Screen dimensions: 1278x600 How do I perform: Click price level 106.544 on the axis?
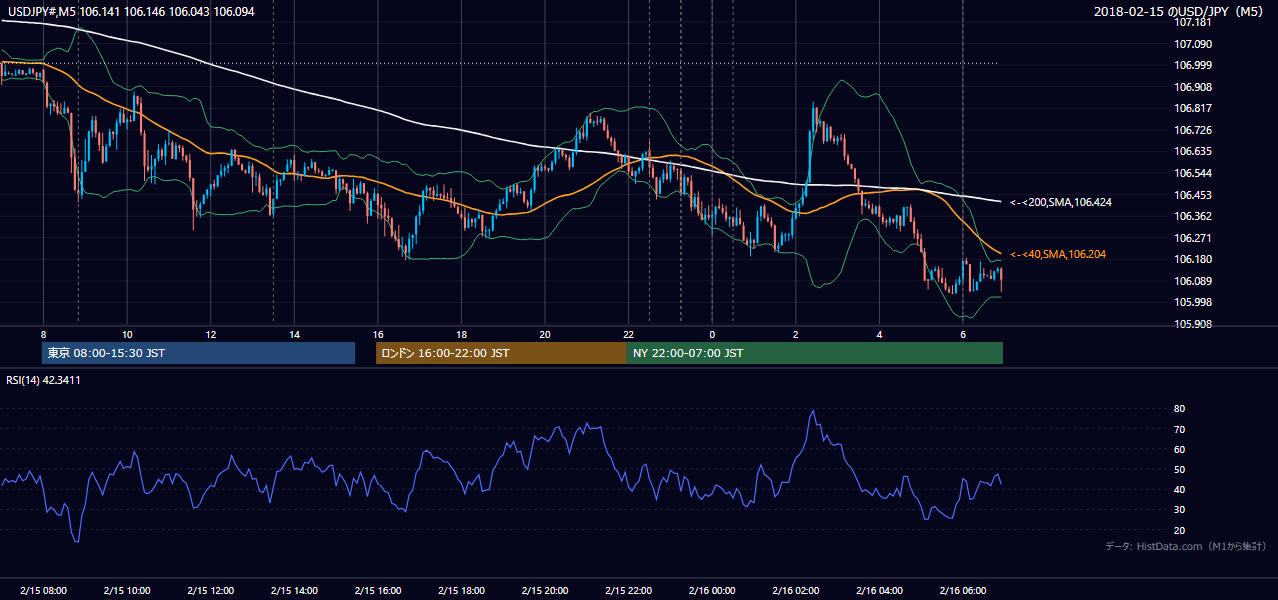pos(1192,173)
